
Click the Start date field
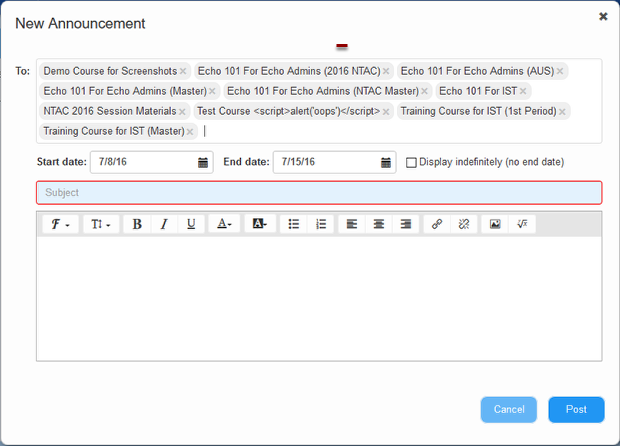coord(152,162)
